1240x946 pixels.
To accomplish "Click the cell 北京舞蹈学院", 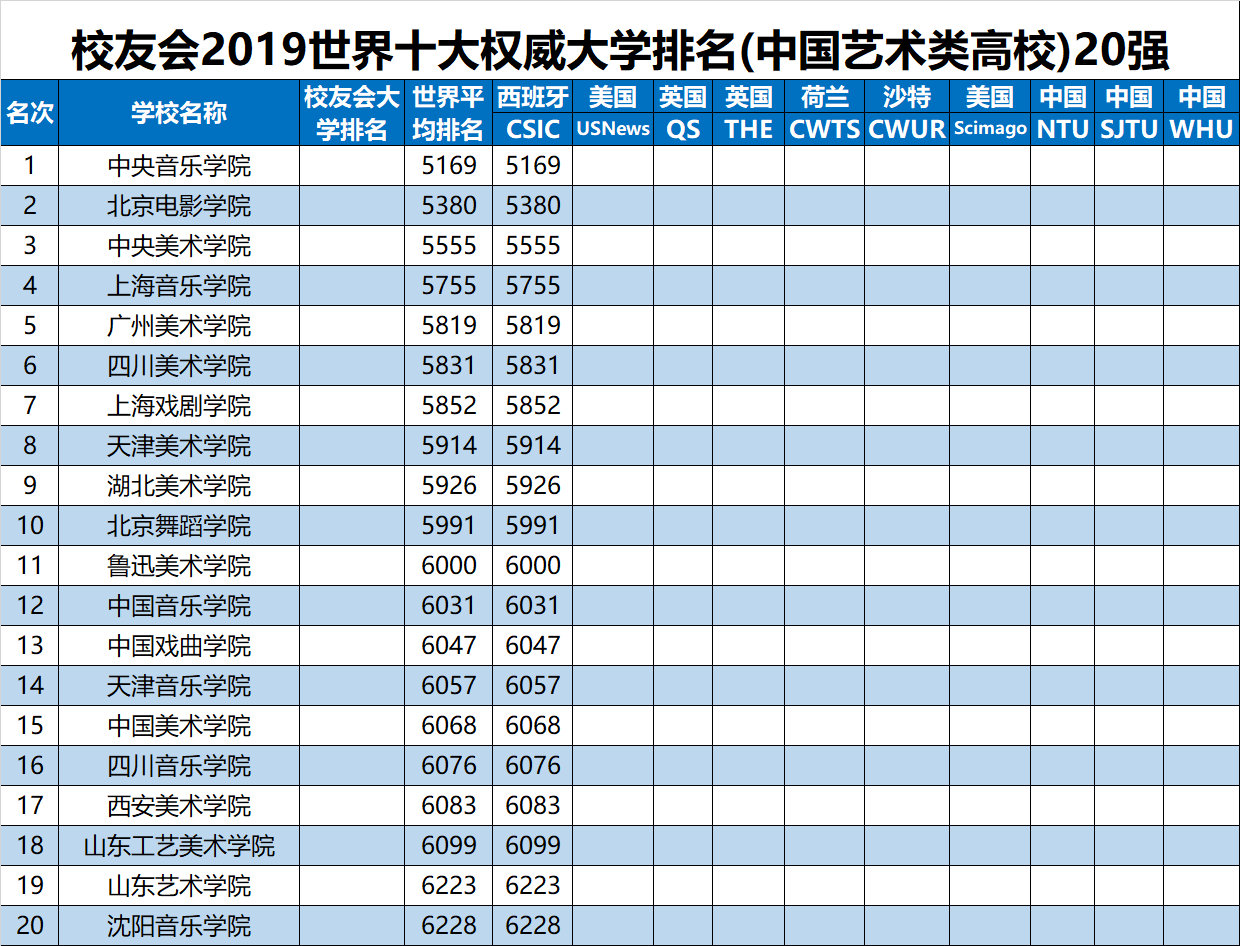I will click(179, 526).
